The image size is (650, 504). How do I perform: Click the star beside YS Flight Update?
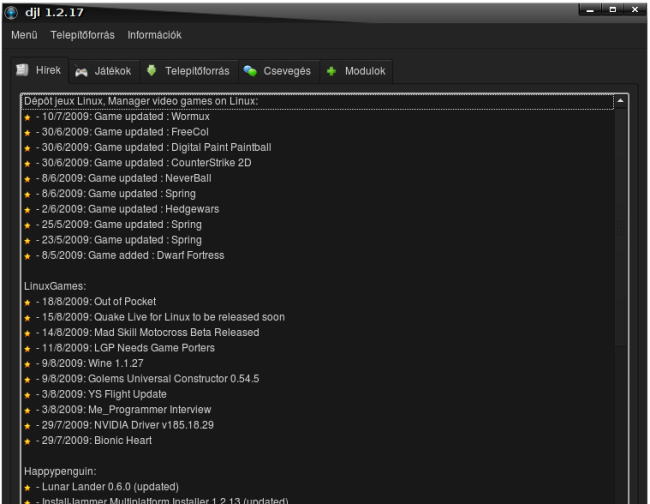pos(27,395)
